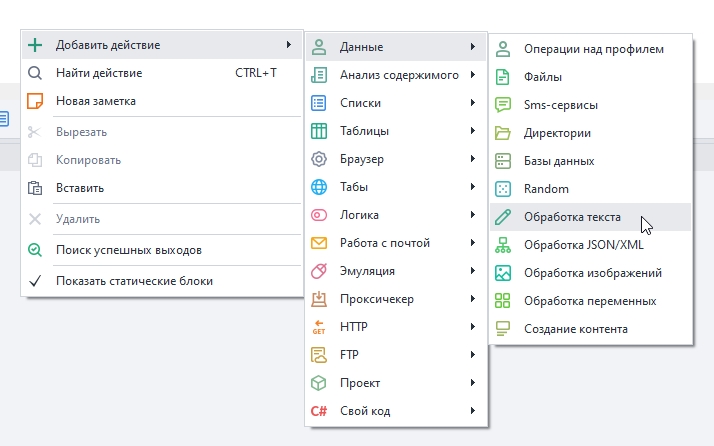
Task: Click the pencil icon for Обработка текста
Action: pyautogui.click(x=504, y=216)
